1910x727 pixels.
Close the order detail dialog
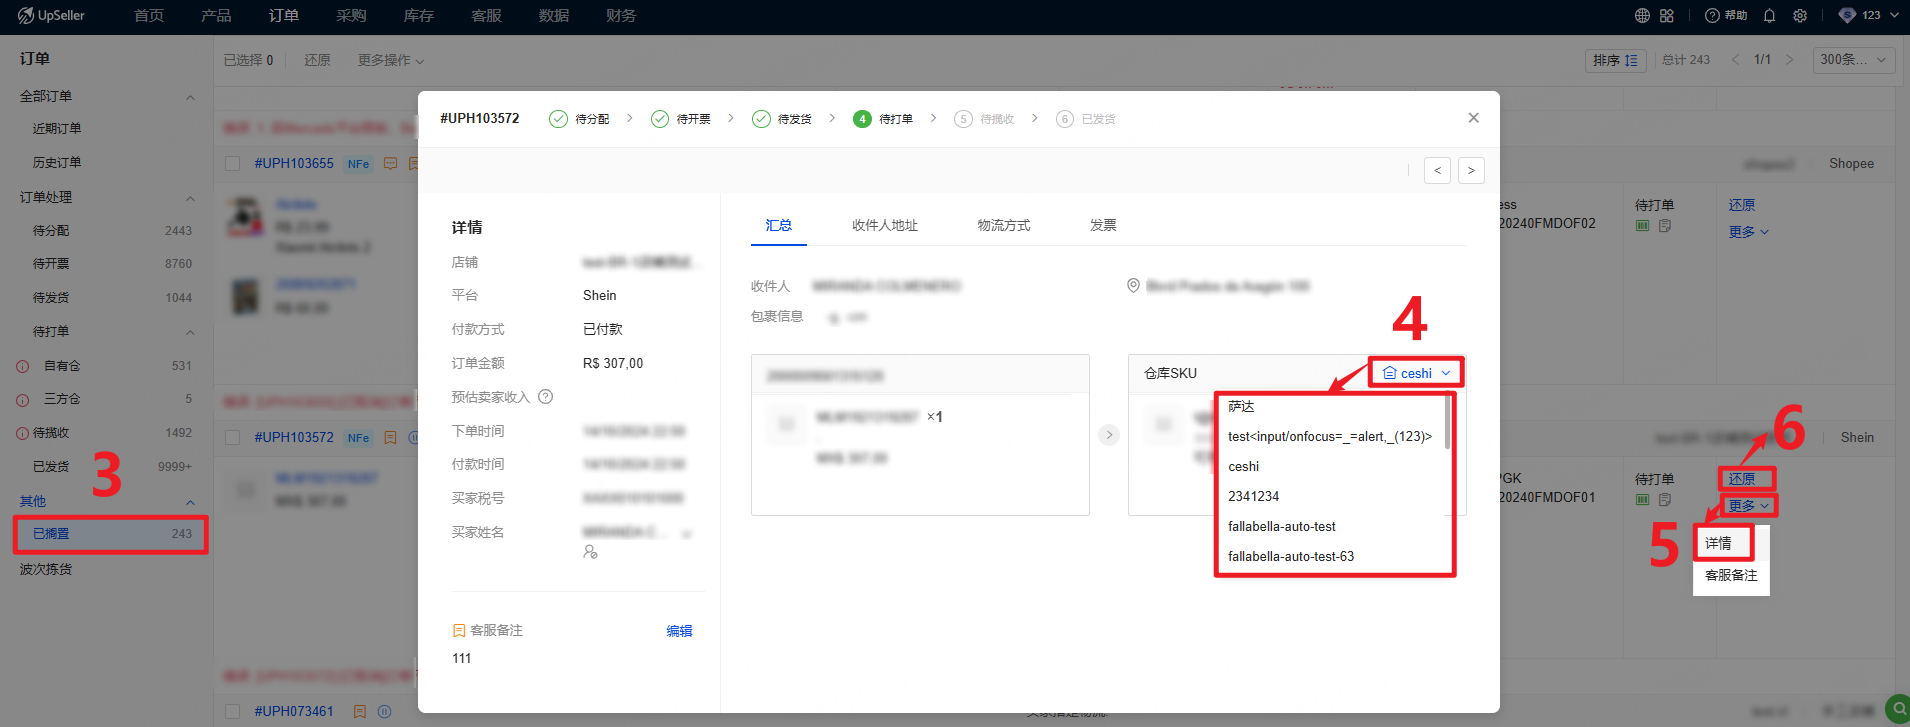pyautogui.click(x=1473, y=118)
